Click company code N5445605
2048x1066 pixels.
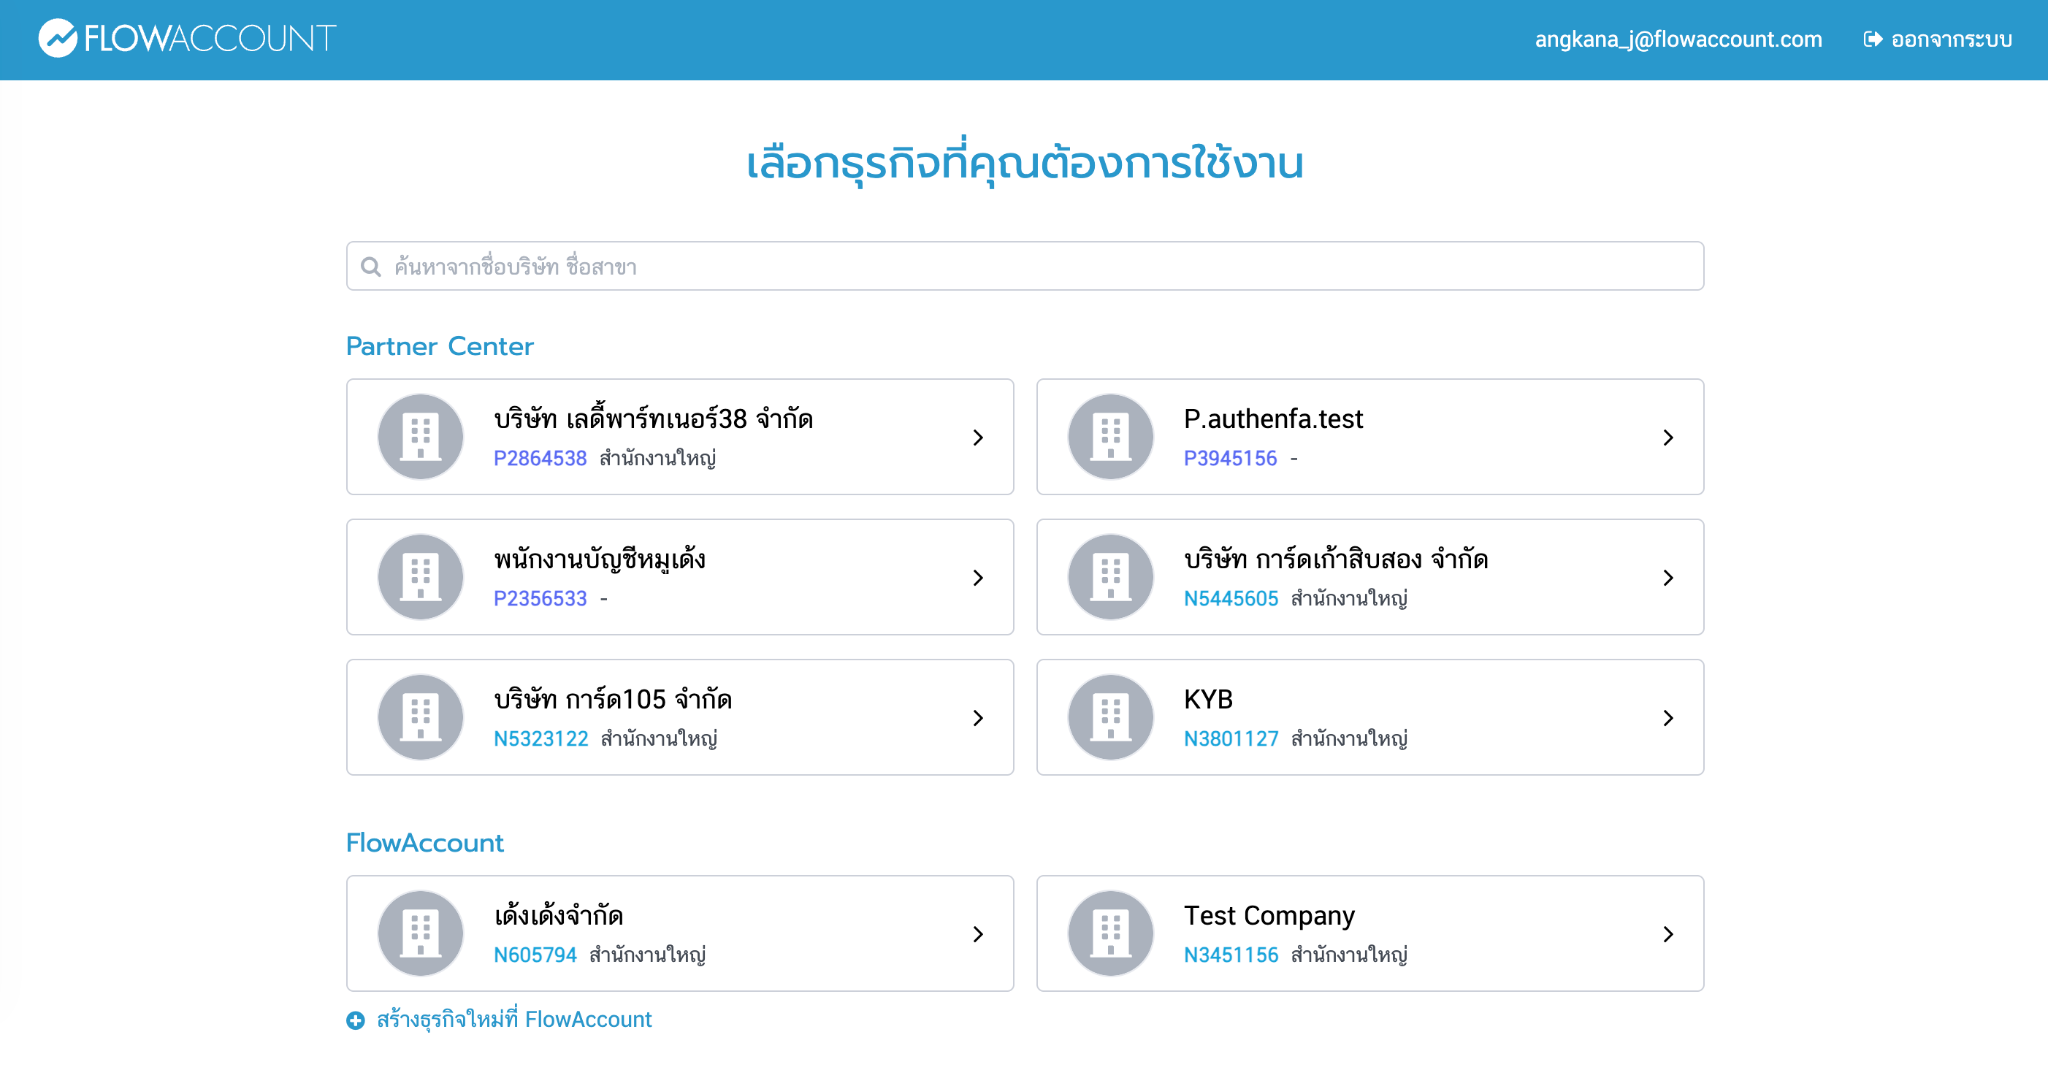click(1231, 598)
